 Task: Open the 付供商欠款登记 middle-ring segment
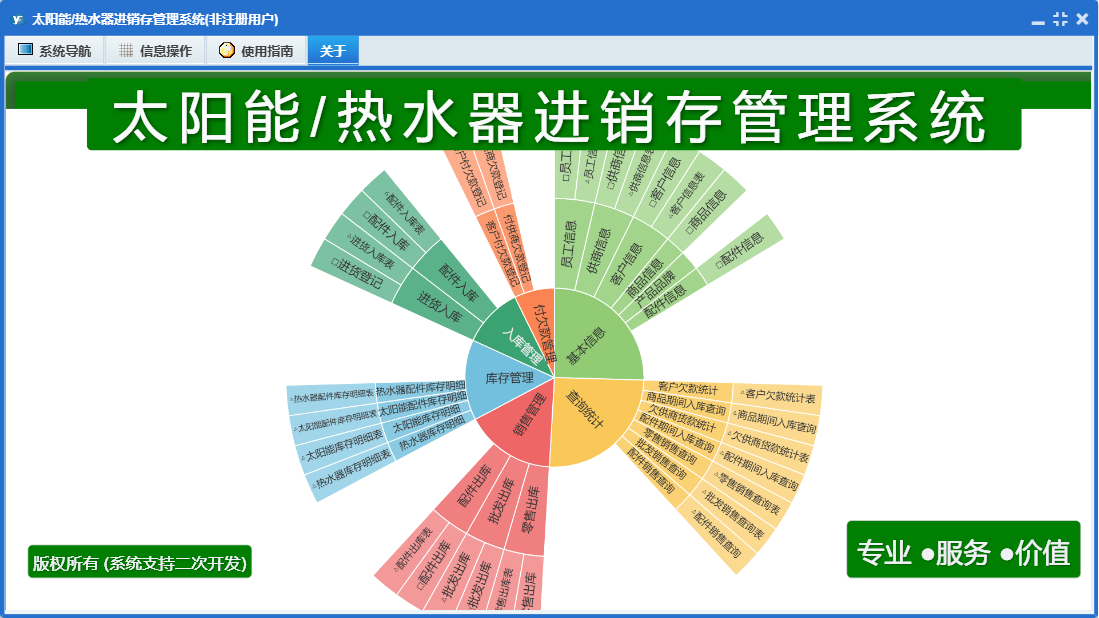pos(517,248)
